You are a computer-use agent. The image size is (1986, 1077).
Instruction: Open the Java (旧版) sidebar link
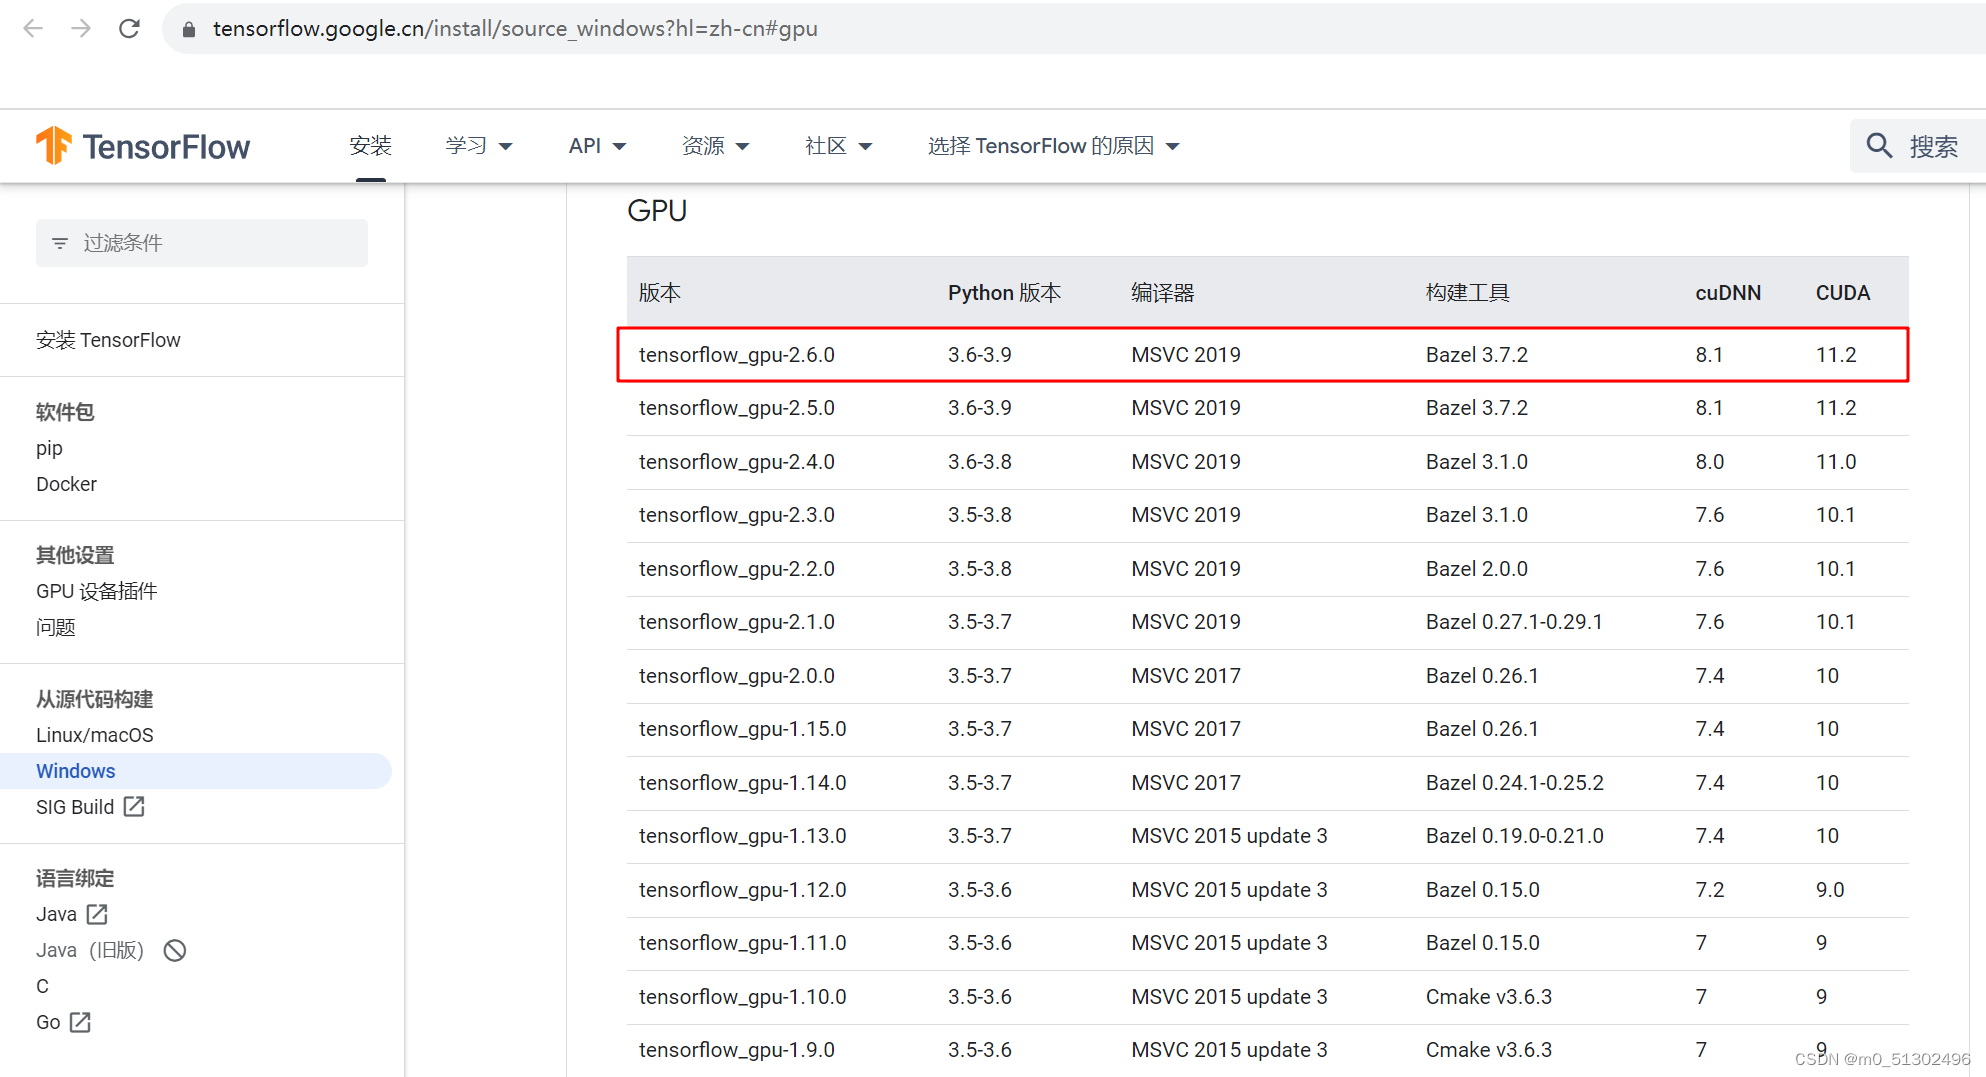pyautogui.click(x=90, y=950)
